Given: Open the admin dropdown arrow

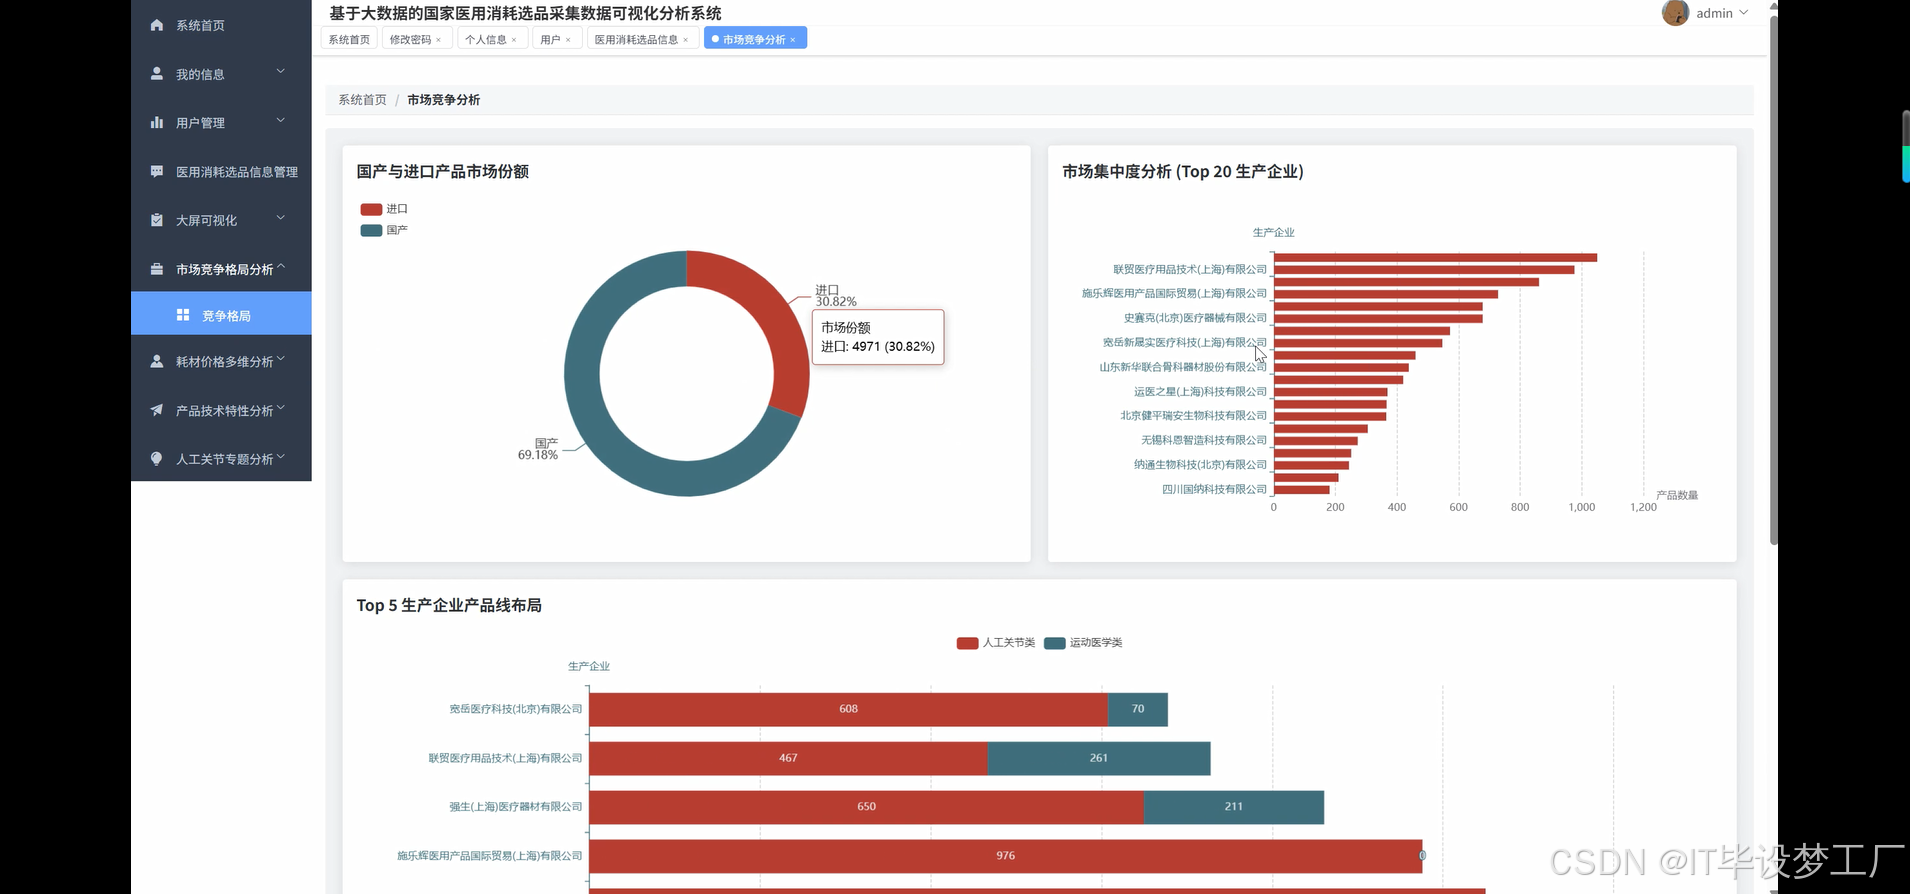Looking at the screenshot, I should (x=1744, y=13).
